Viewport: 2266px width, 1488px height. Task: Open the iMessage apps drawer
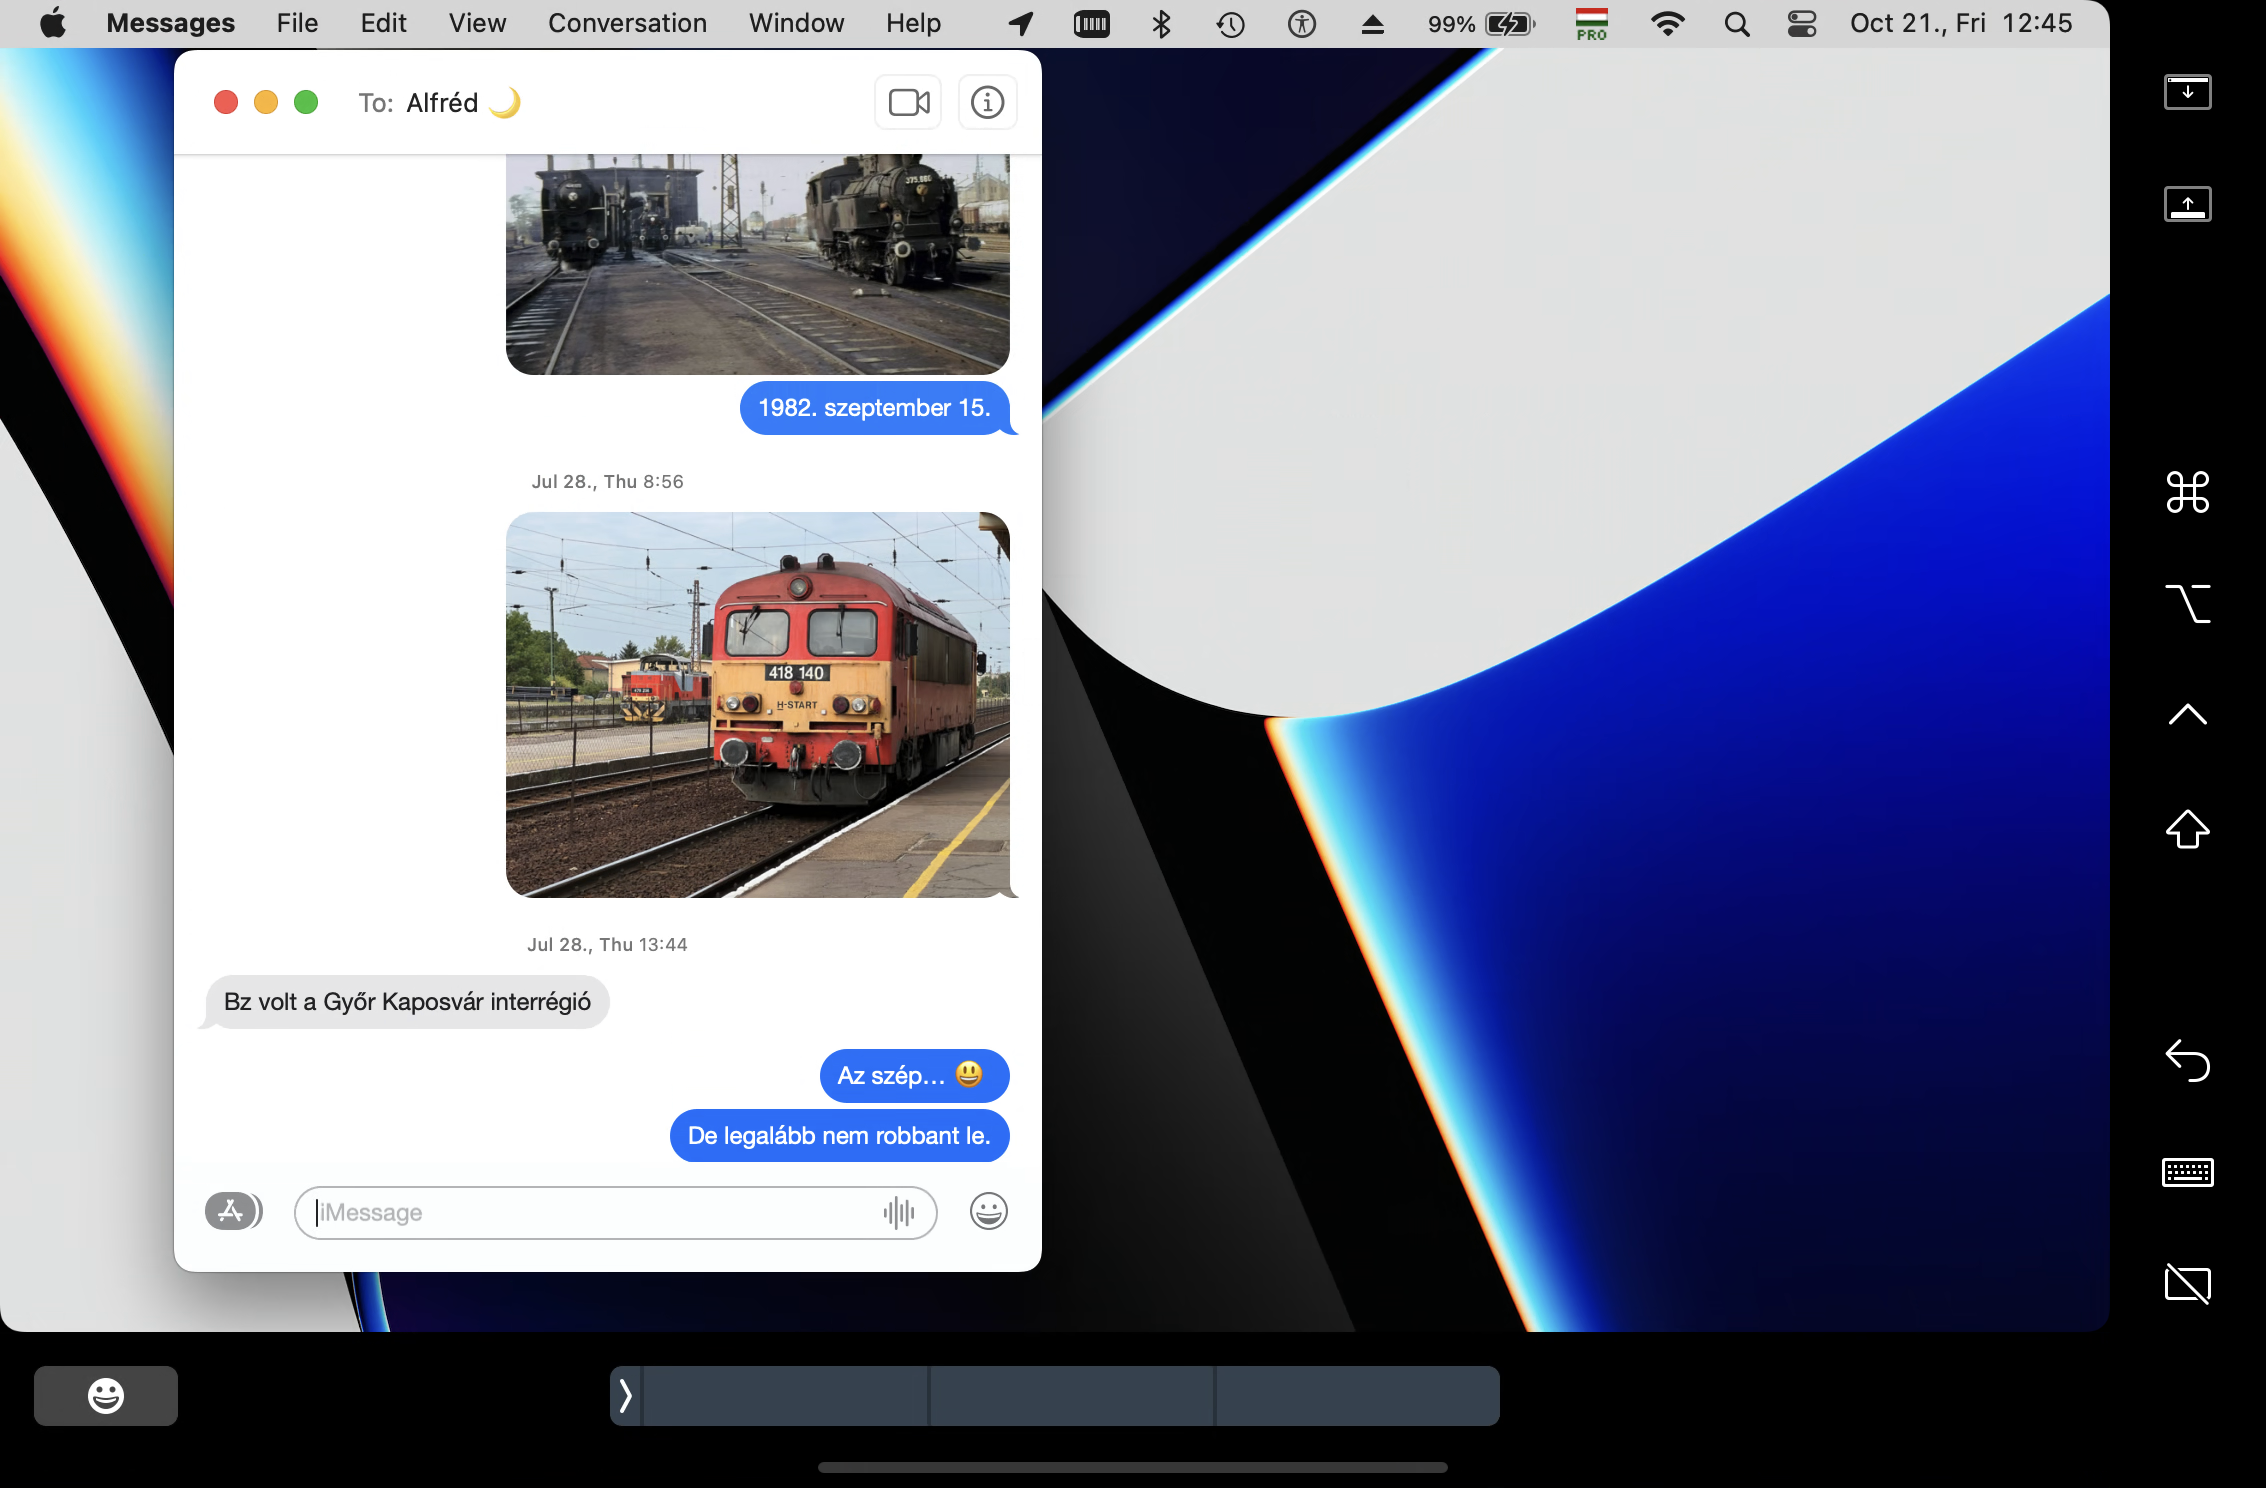(x=232, y=1211)
